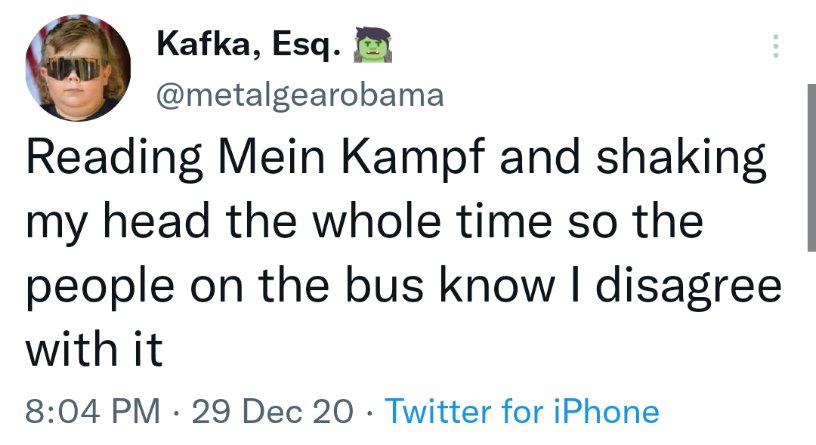816x445 pixels.
Task: Open the tweet's three-dot more options menu
Action: [775, 46]
